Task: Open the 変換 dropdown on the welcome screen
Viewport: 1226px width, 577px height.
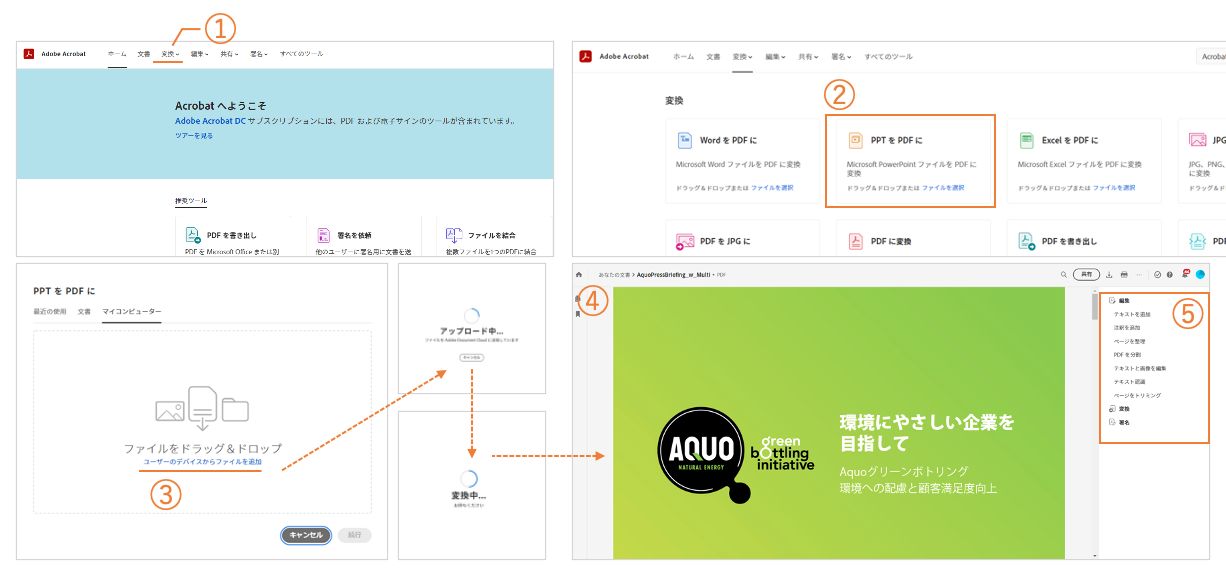Action: [x=171, y=54]
